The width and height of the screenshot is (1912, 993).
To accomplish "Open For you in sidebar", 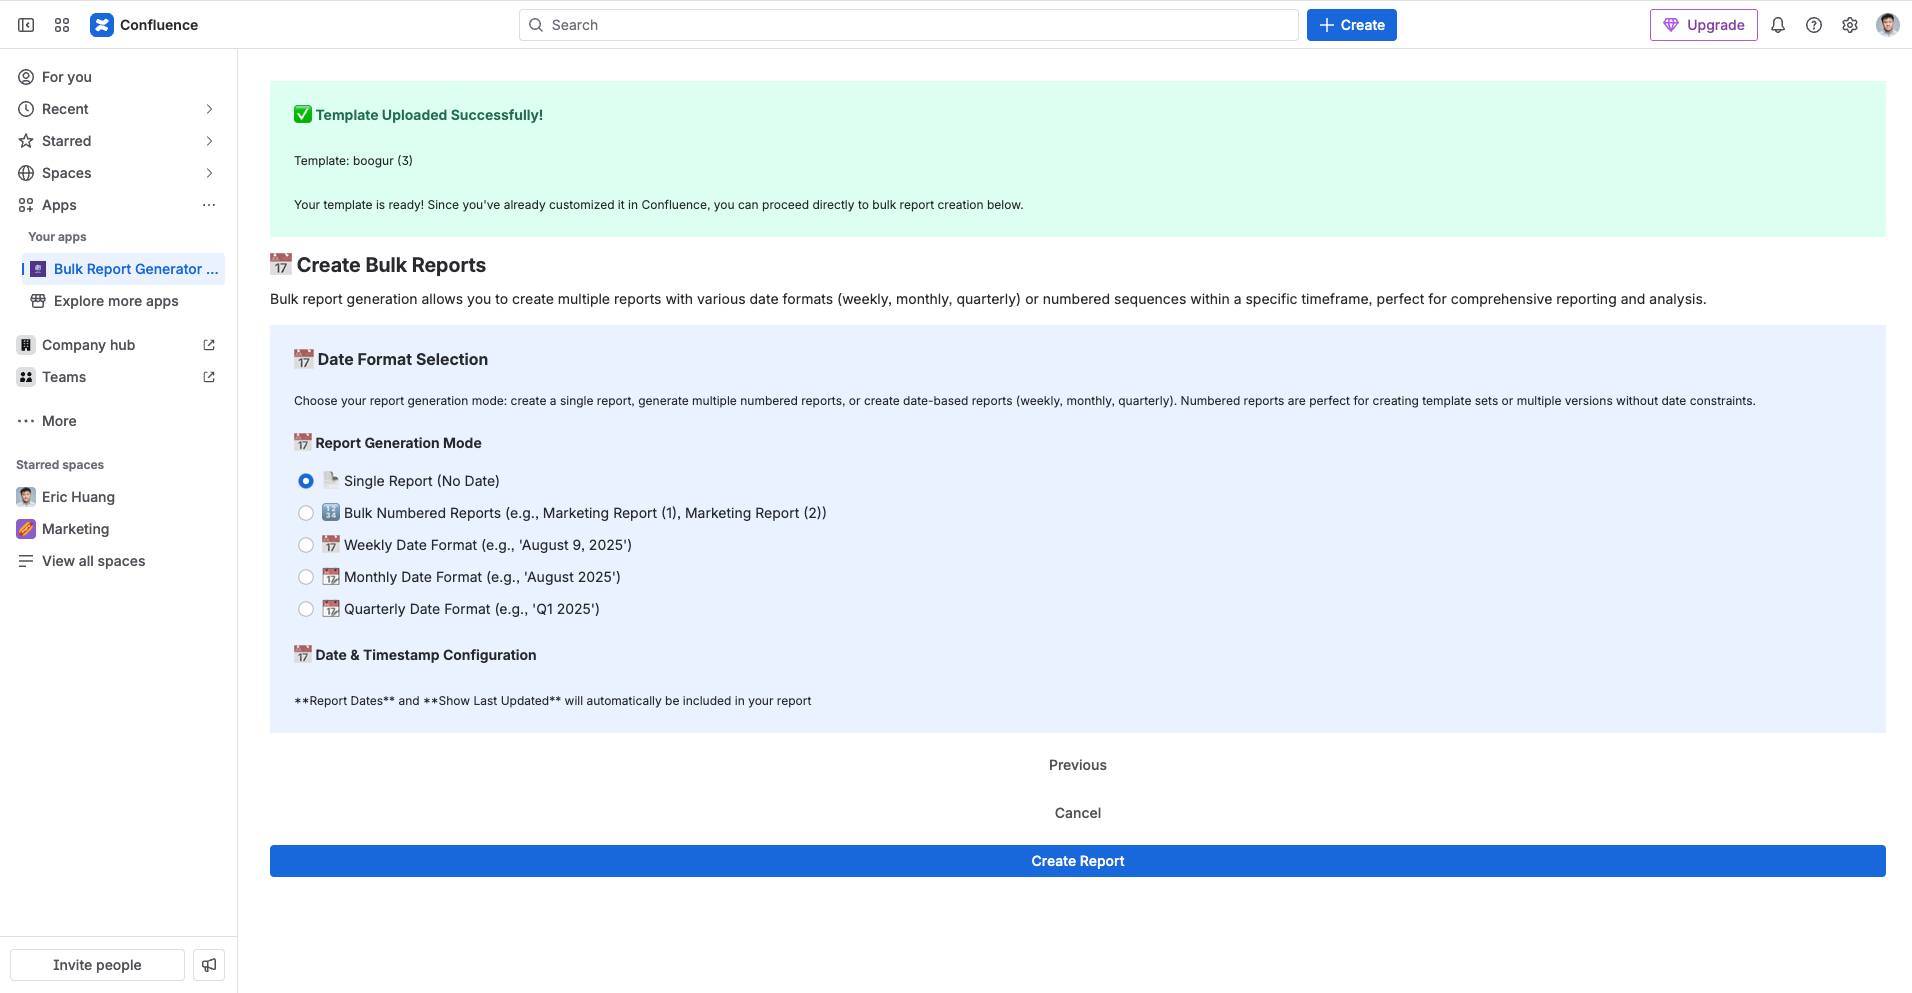I will [x=118, y=77].
